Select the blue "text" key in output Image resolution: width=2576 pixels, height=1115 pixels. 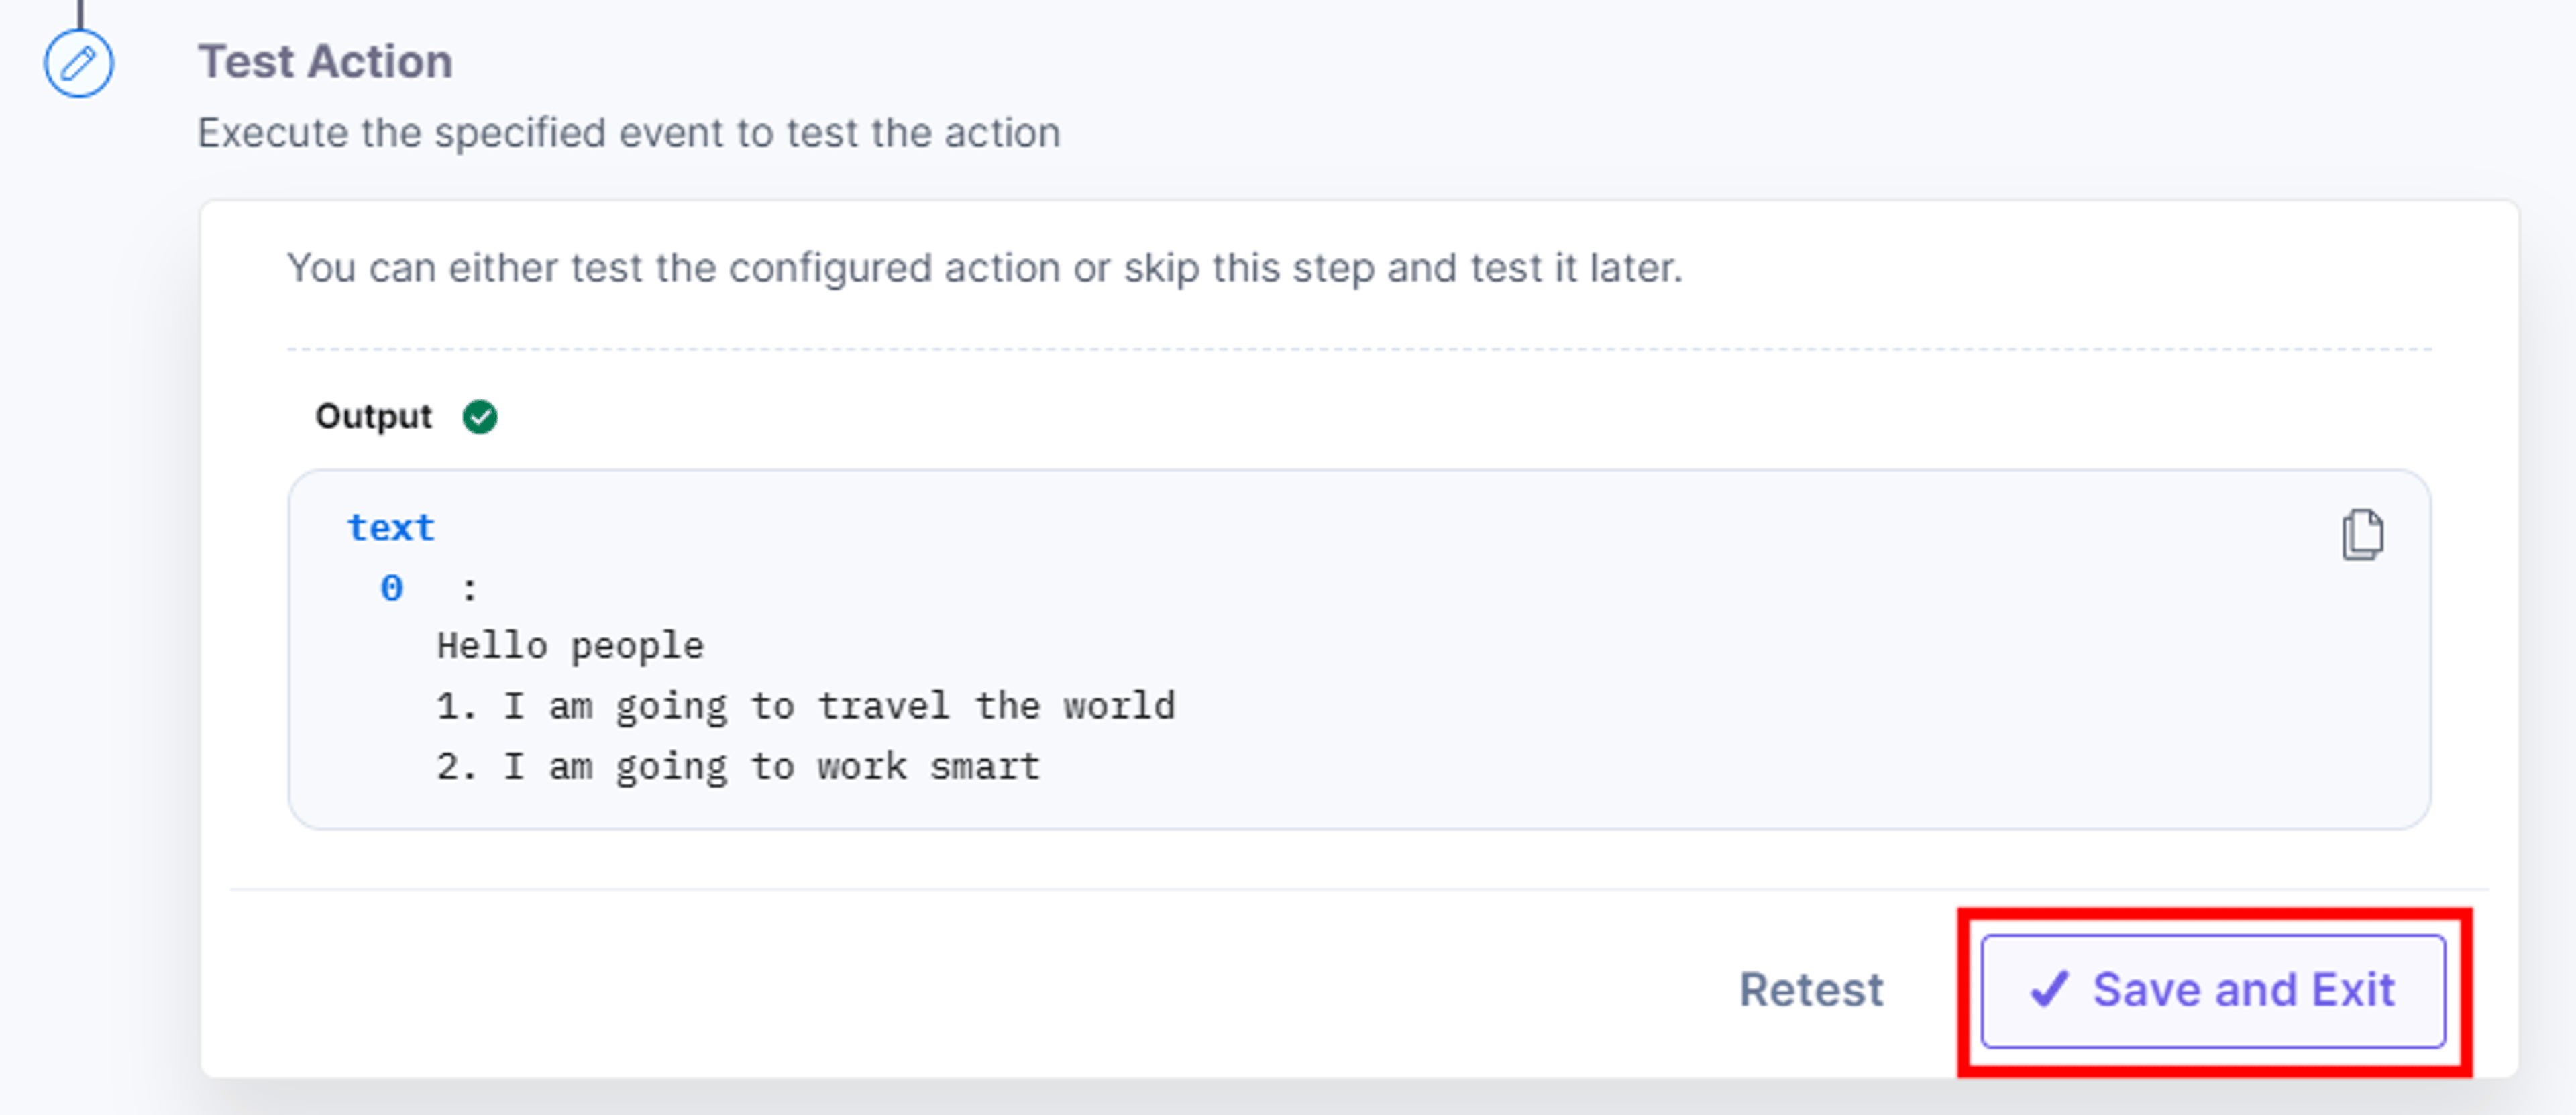[391, 527]
